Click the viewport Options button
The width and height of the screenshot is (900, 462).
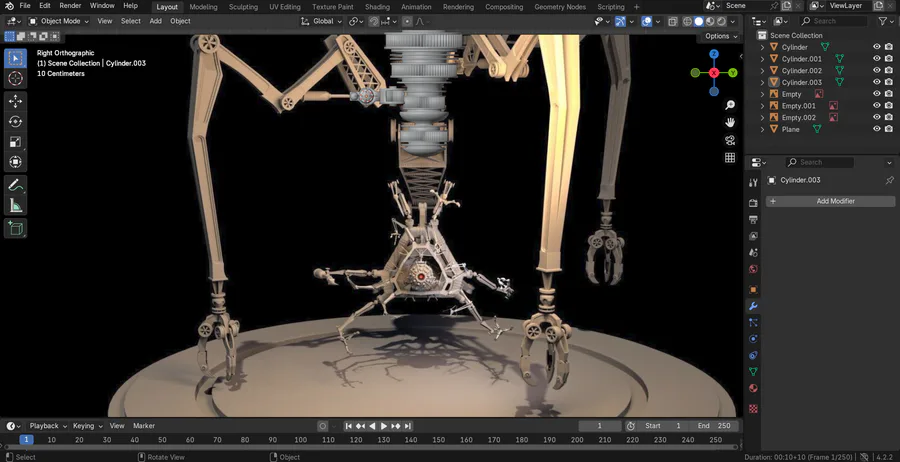pyautogui.click(x=719, y=36)
